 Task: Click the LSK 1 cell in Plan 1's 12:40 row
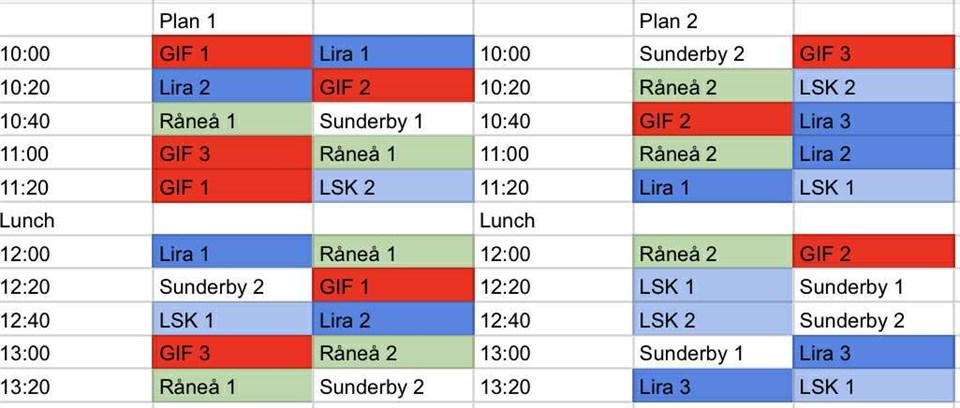(x=232, y=320)
